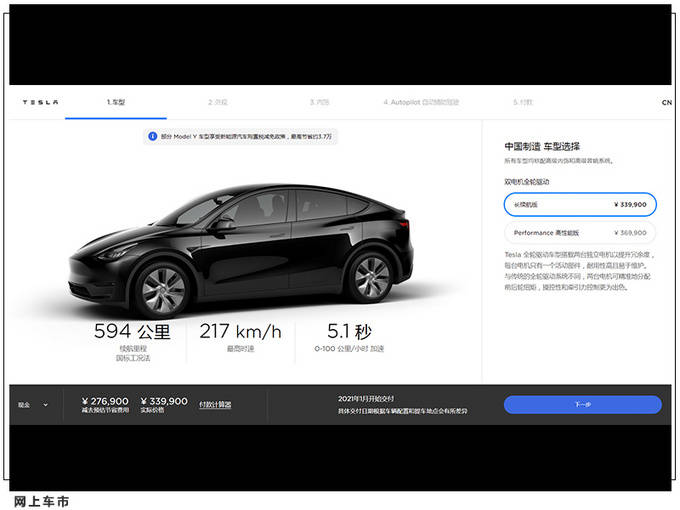Switch to the 1.车型 tab
This screenshot has height=510, width=680.
tap(117, 102)
